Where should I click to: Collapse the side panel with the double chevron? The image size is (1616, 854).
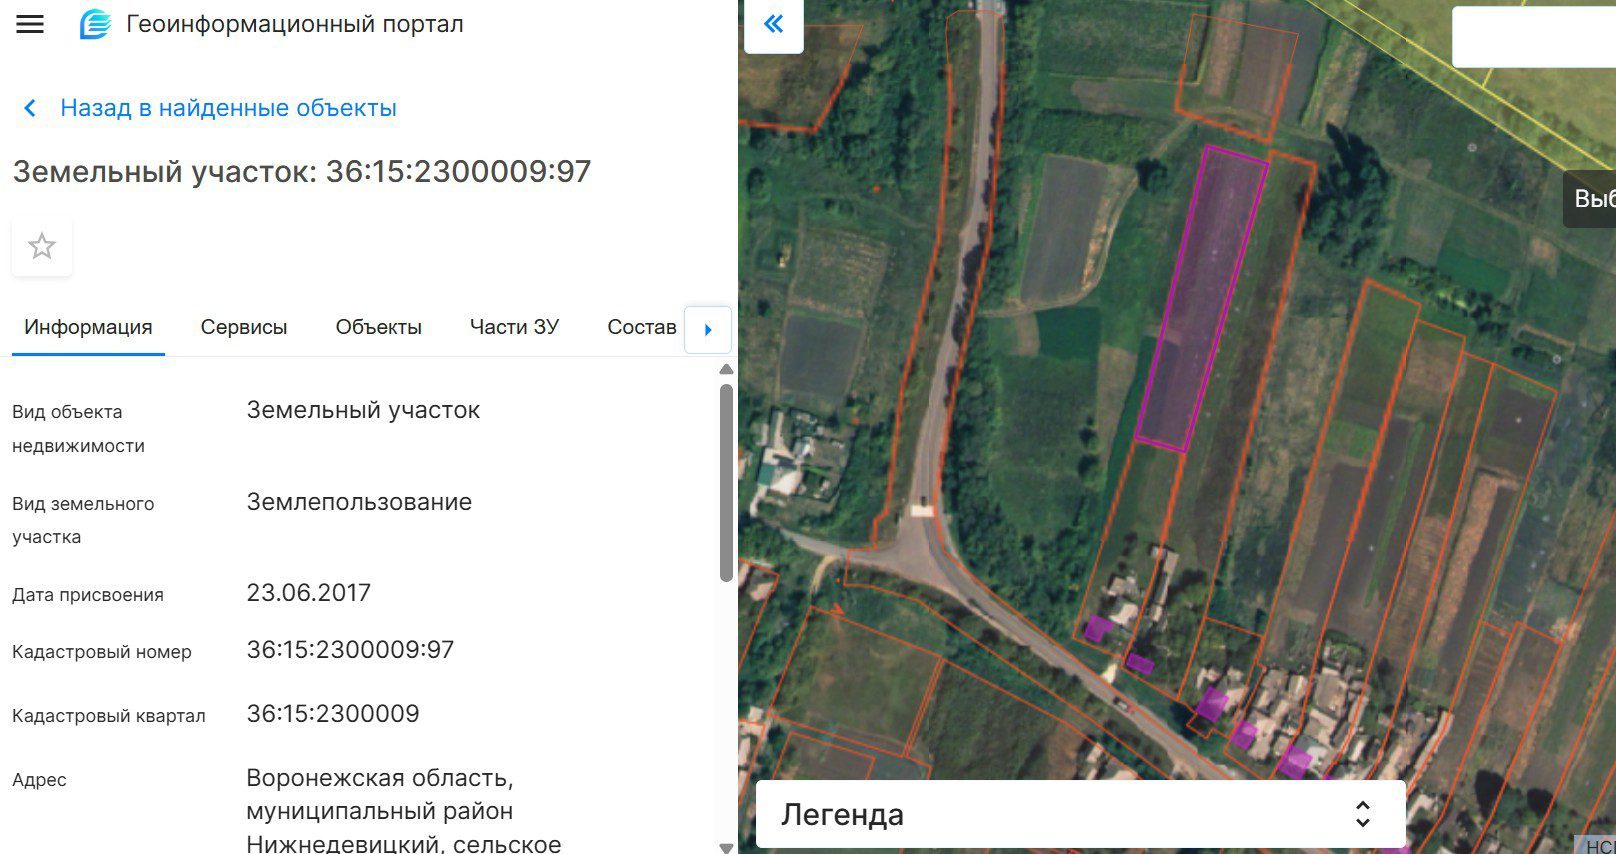(774, 25)
